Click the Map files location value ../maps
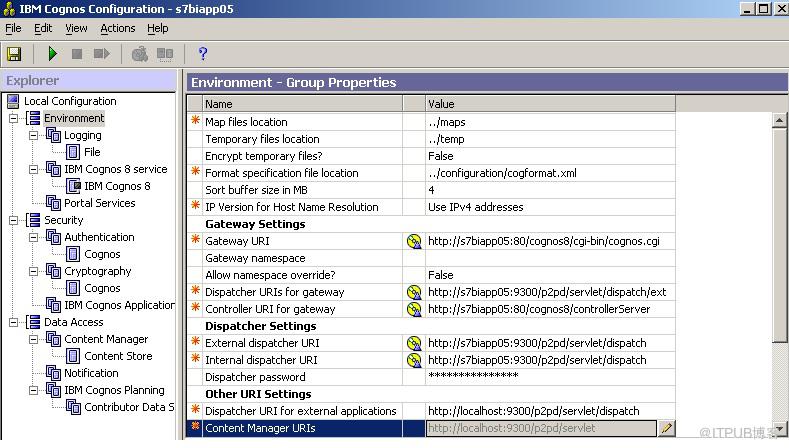This screenshot has width=789, height=448. tap(447, 122)
